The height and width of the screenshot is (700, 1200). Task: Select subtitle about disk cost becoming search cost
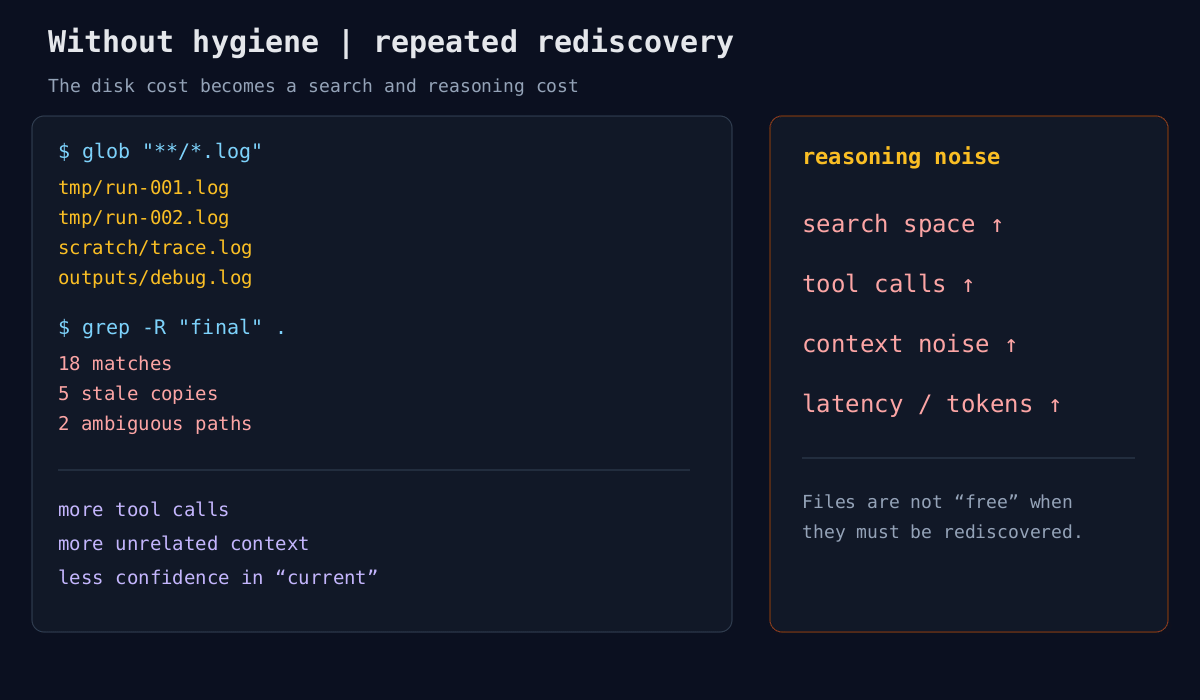pyautogui.click(x=313, y=86)
